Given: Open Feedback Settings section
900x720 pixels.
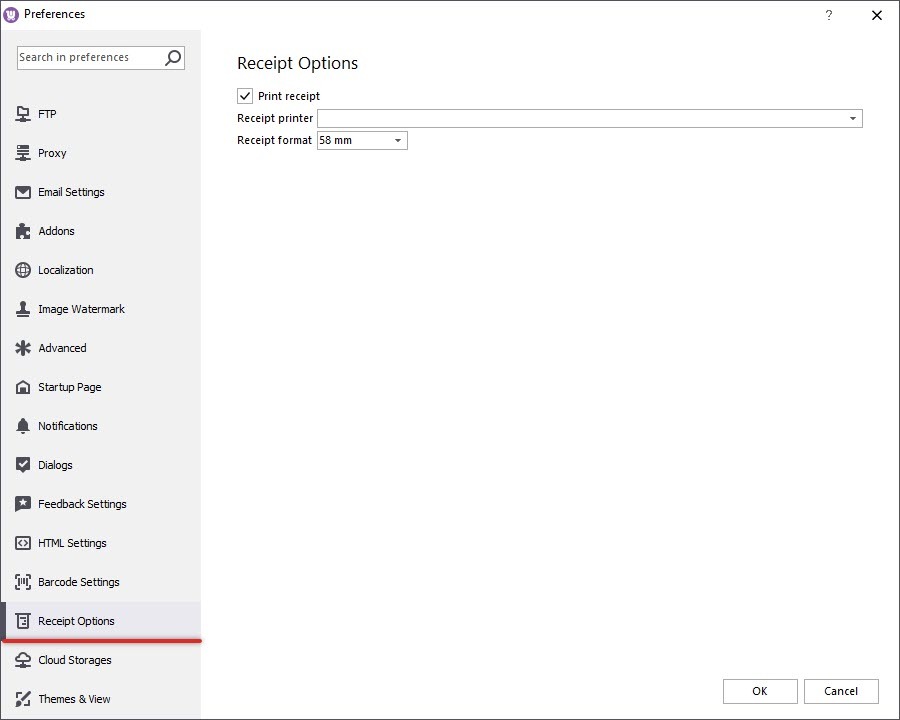Looking at the screenshot, I should point(101,504).
